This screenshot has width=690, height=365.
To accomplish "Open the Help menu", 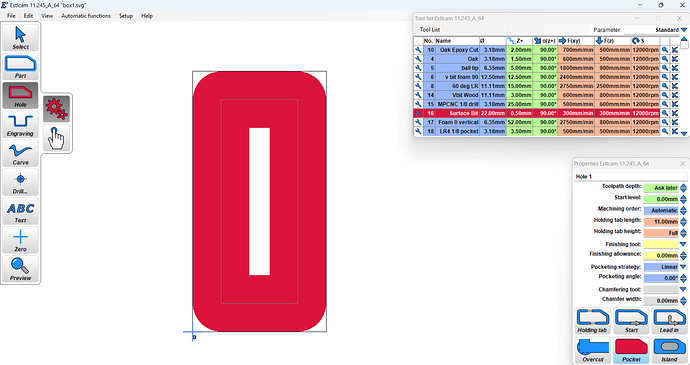I will (147, 16).
